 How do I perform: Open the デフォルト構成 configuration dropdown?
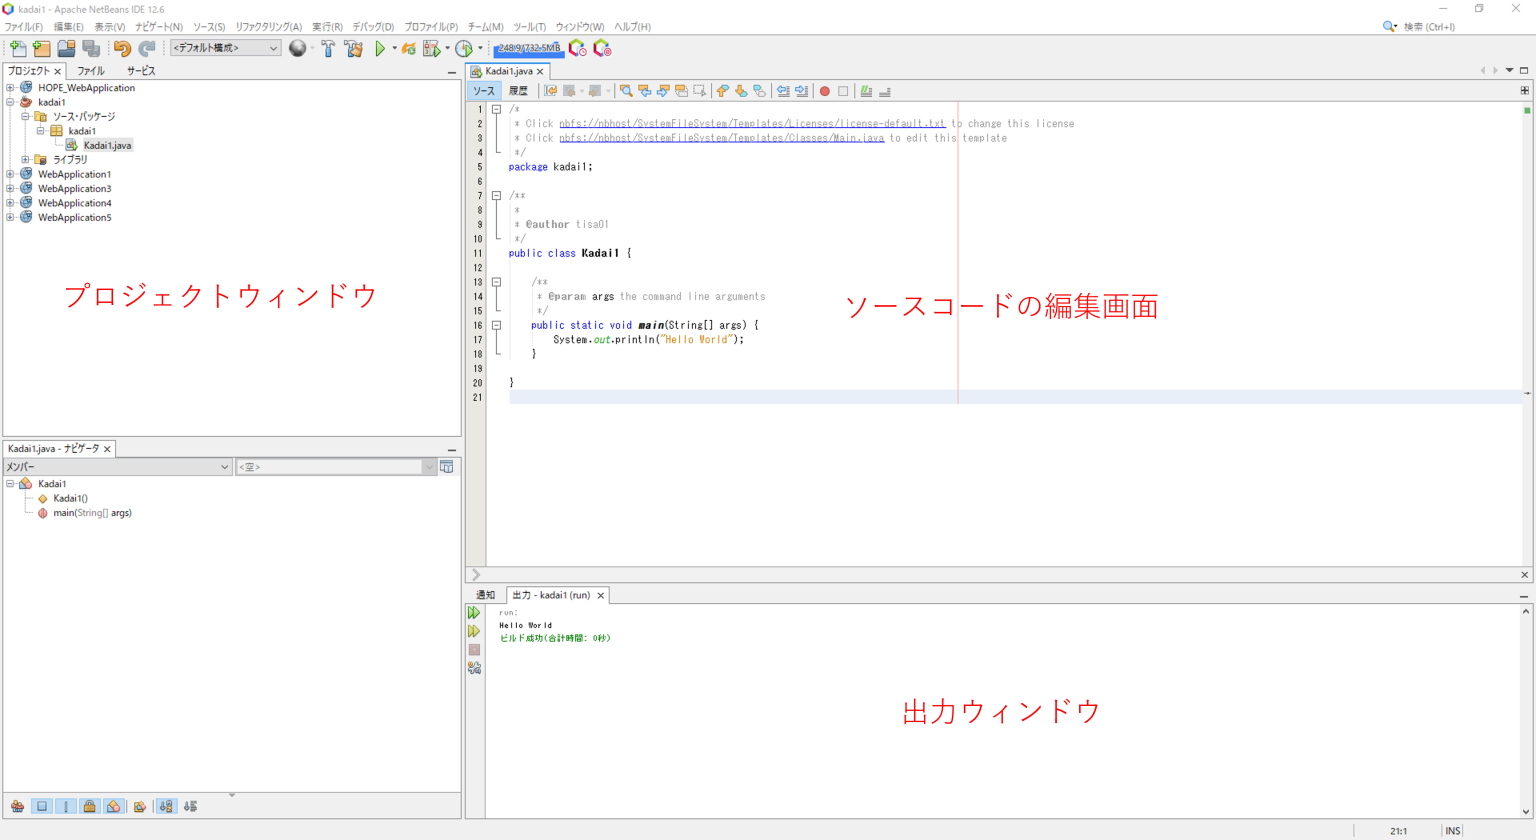coord(225,48)
